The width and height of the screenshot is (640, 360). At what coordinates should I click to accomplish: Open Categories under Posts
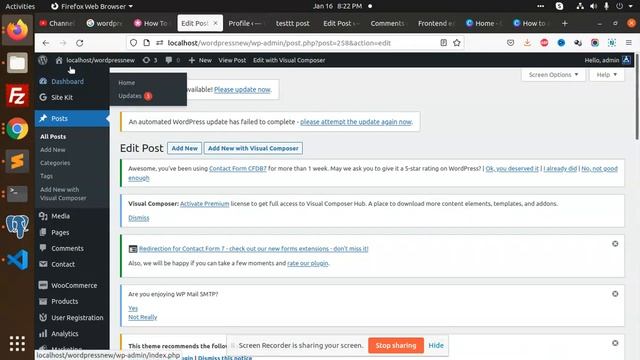pos(55,163)
